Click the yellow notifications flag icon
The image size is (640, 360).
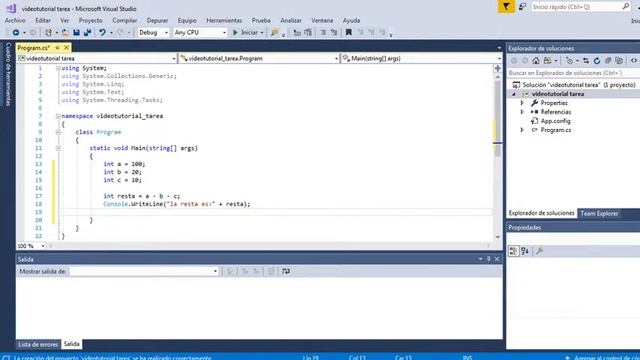[x=506, y=7]
